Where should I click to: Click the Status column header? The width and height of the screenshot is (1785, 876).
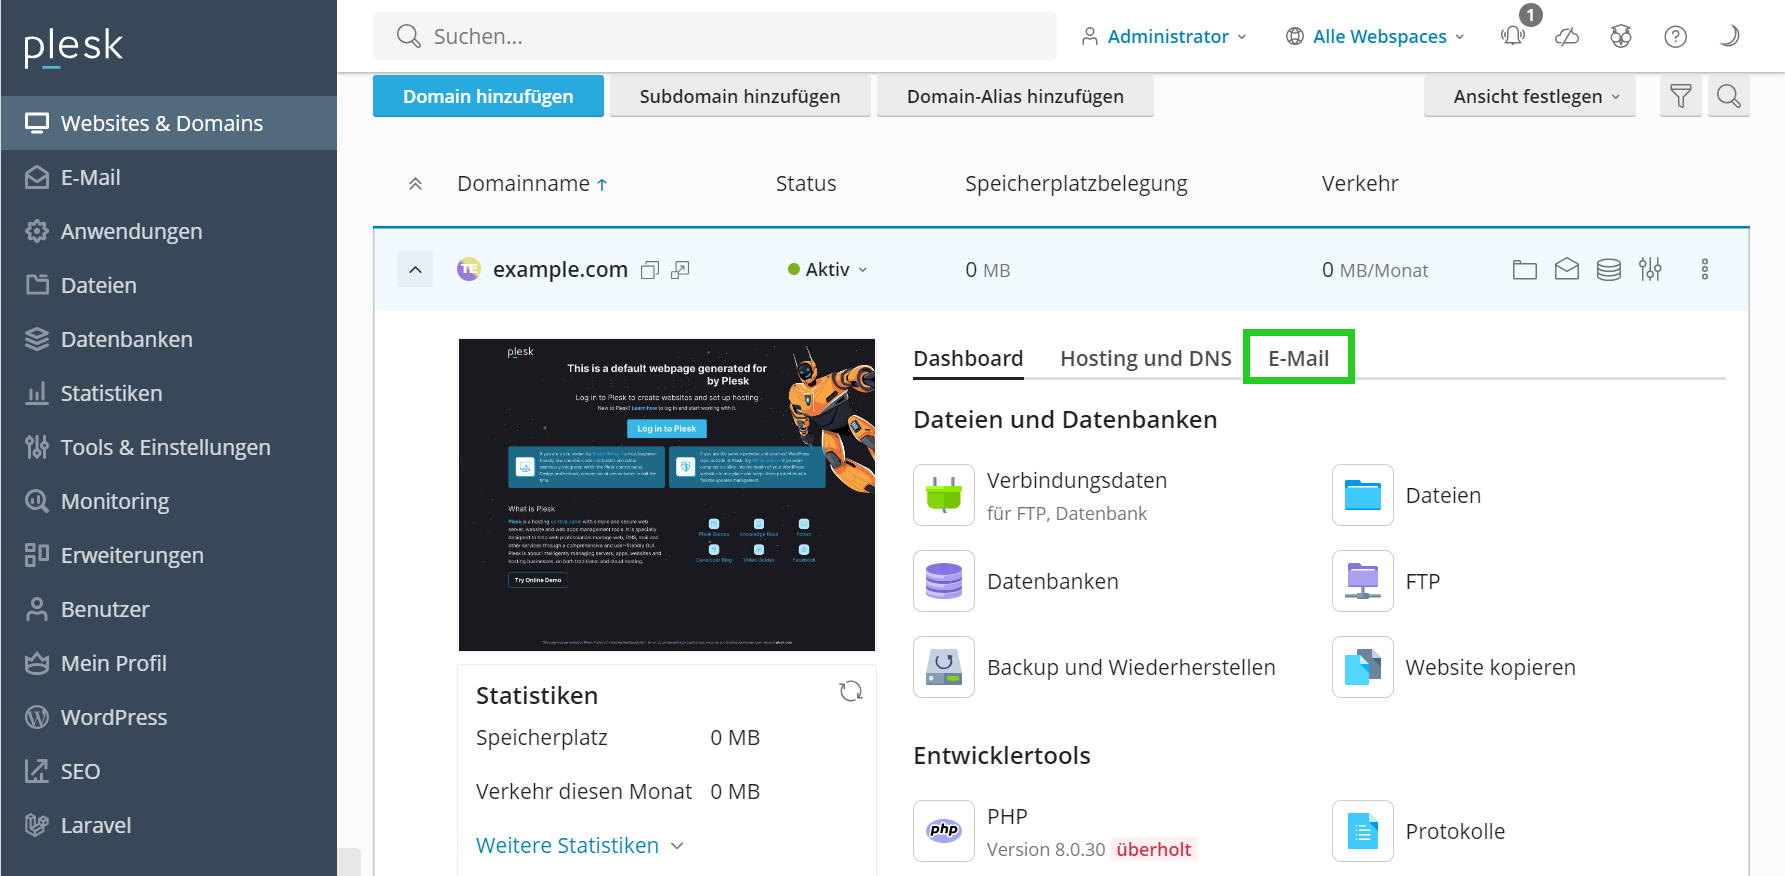[x=806, y=184]
